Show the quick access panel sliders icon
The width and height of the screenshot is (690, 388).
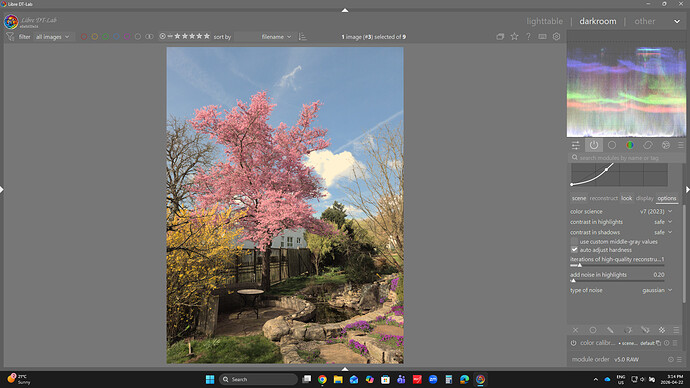[576, 145]
